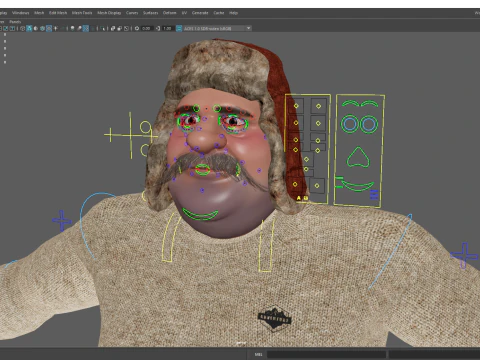480x360 pixels.
Task: Click the exposure reset icon
Action: (x=137, y=29)
